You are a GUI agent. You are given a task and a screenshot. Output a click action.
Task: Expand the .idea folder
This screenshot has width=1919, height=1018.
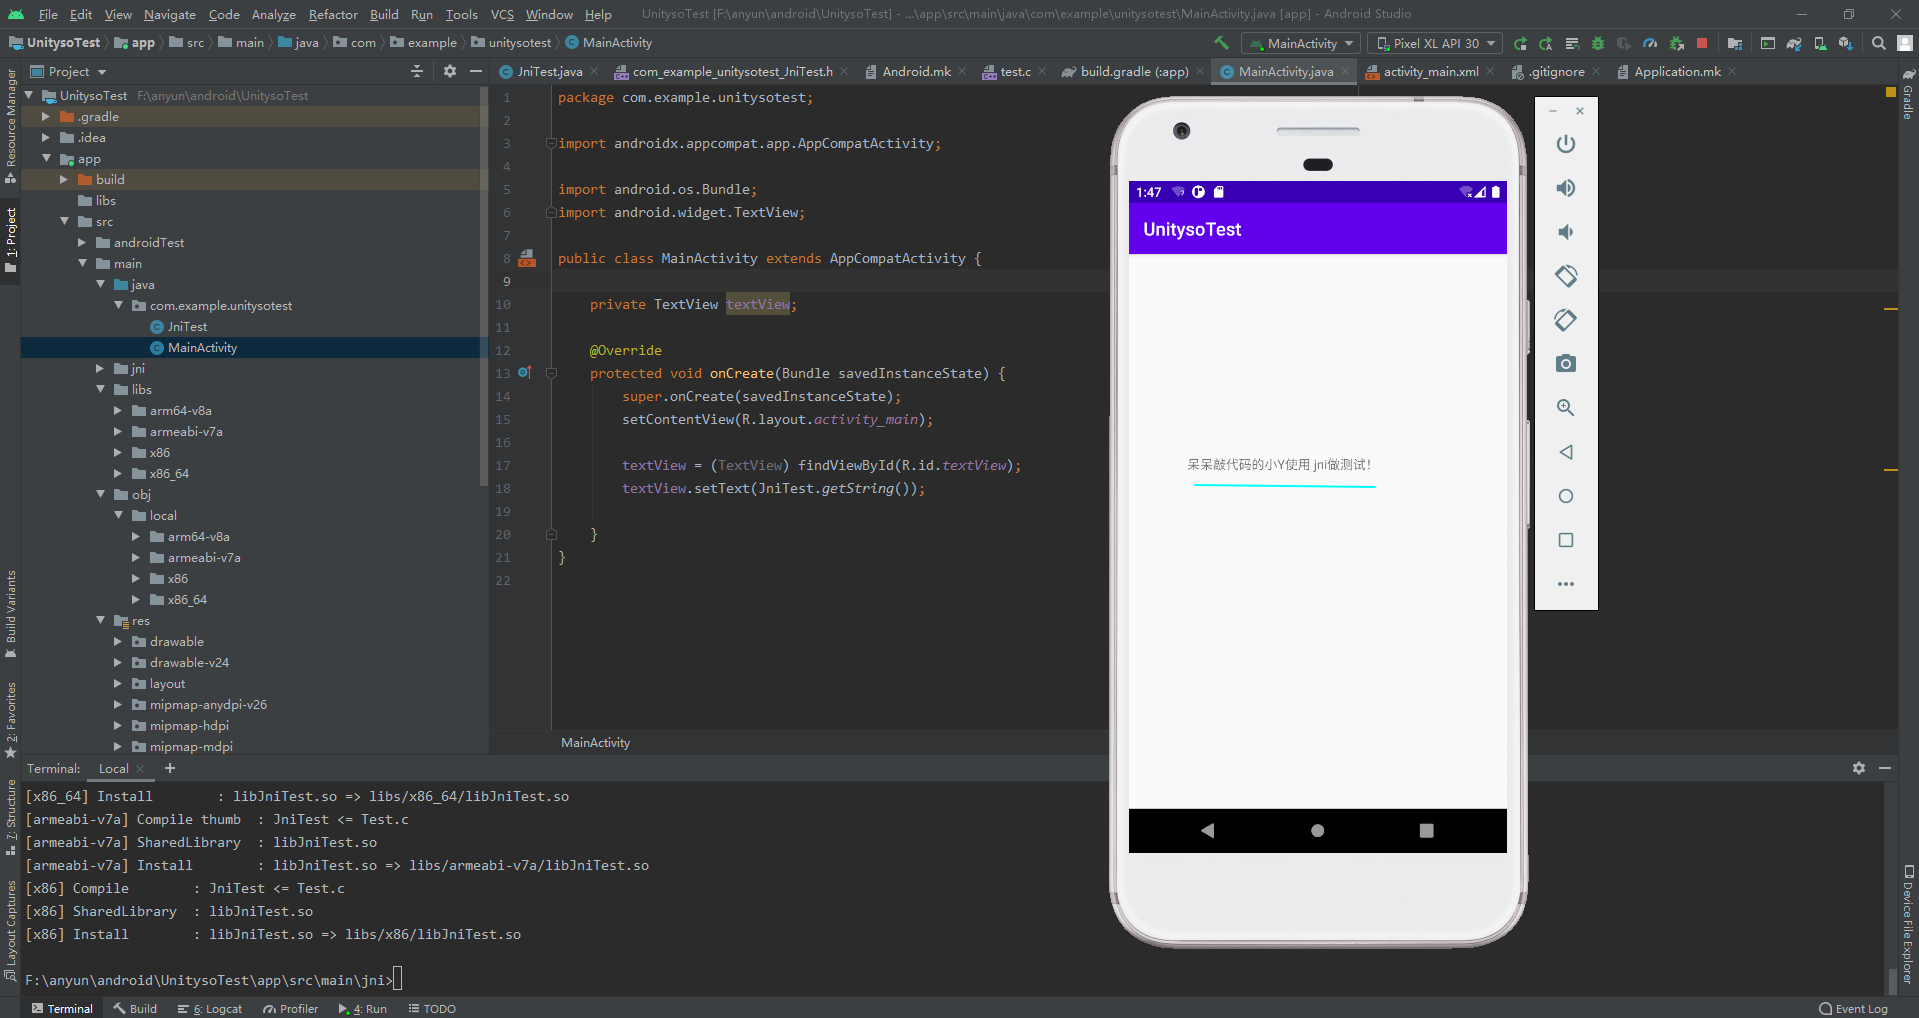click(x=46, y=138)
